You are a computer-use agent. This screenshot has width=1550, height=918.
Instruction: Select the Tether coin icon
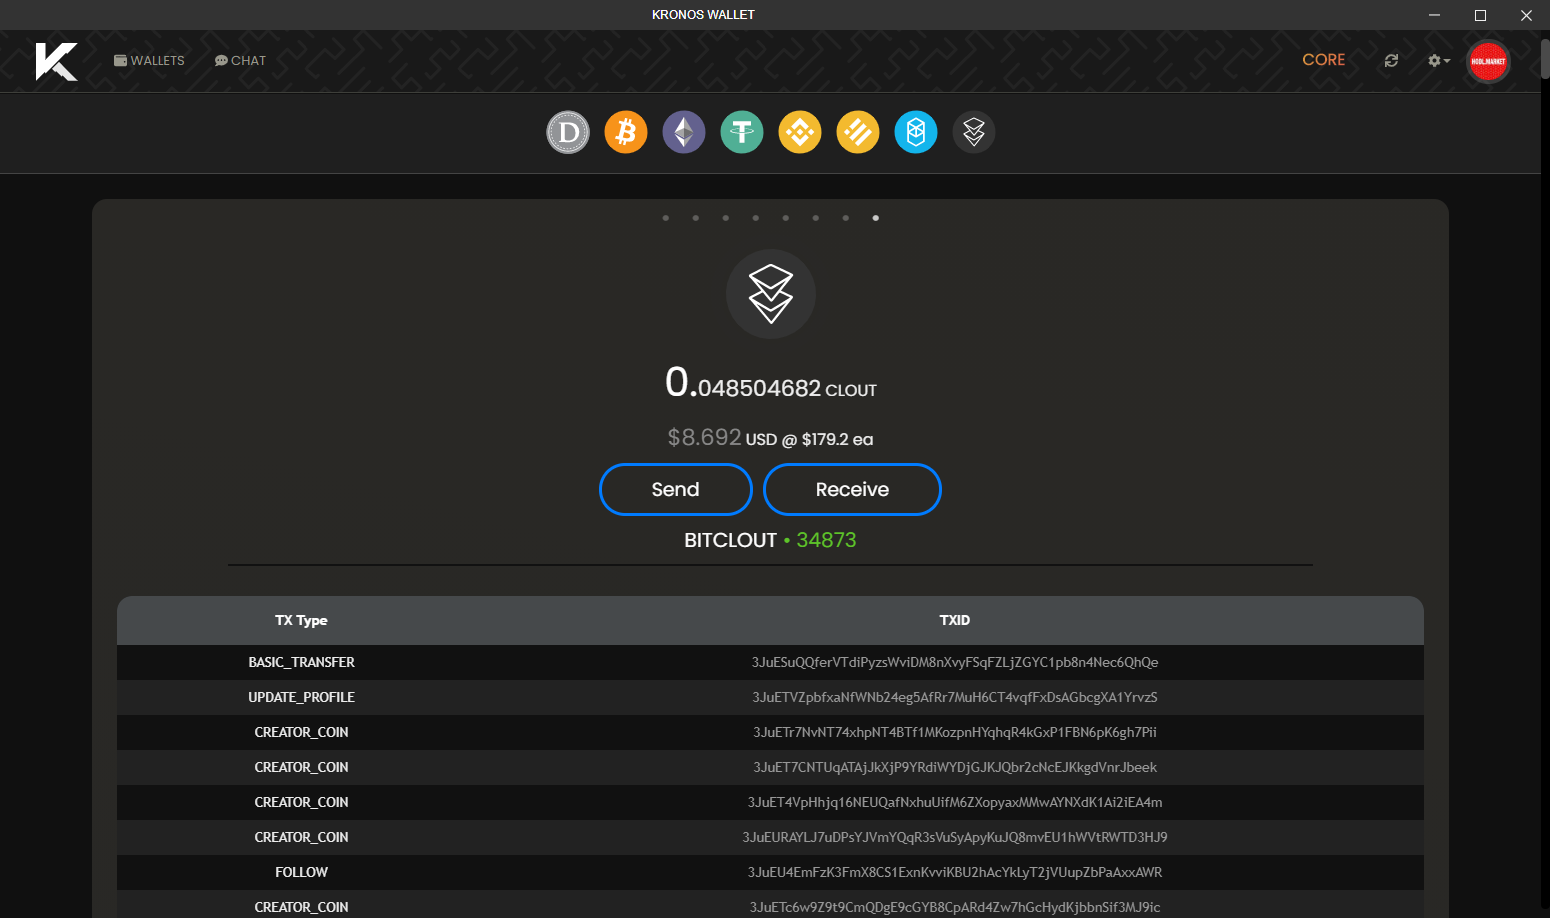742,132
